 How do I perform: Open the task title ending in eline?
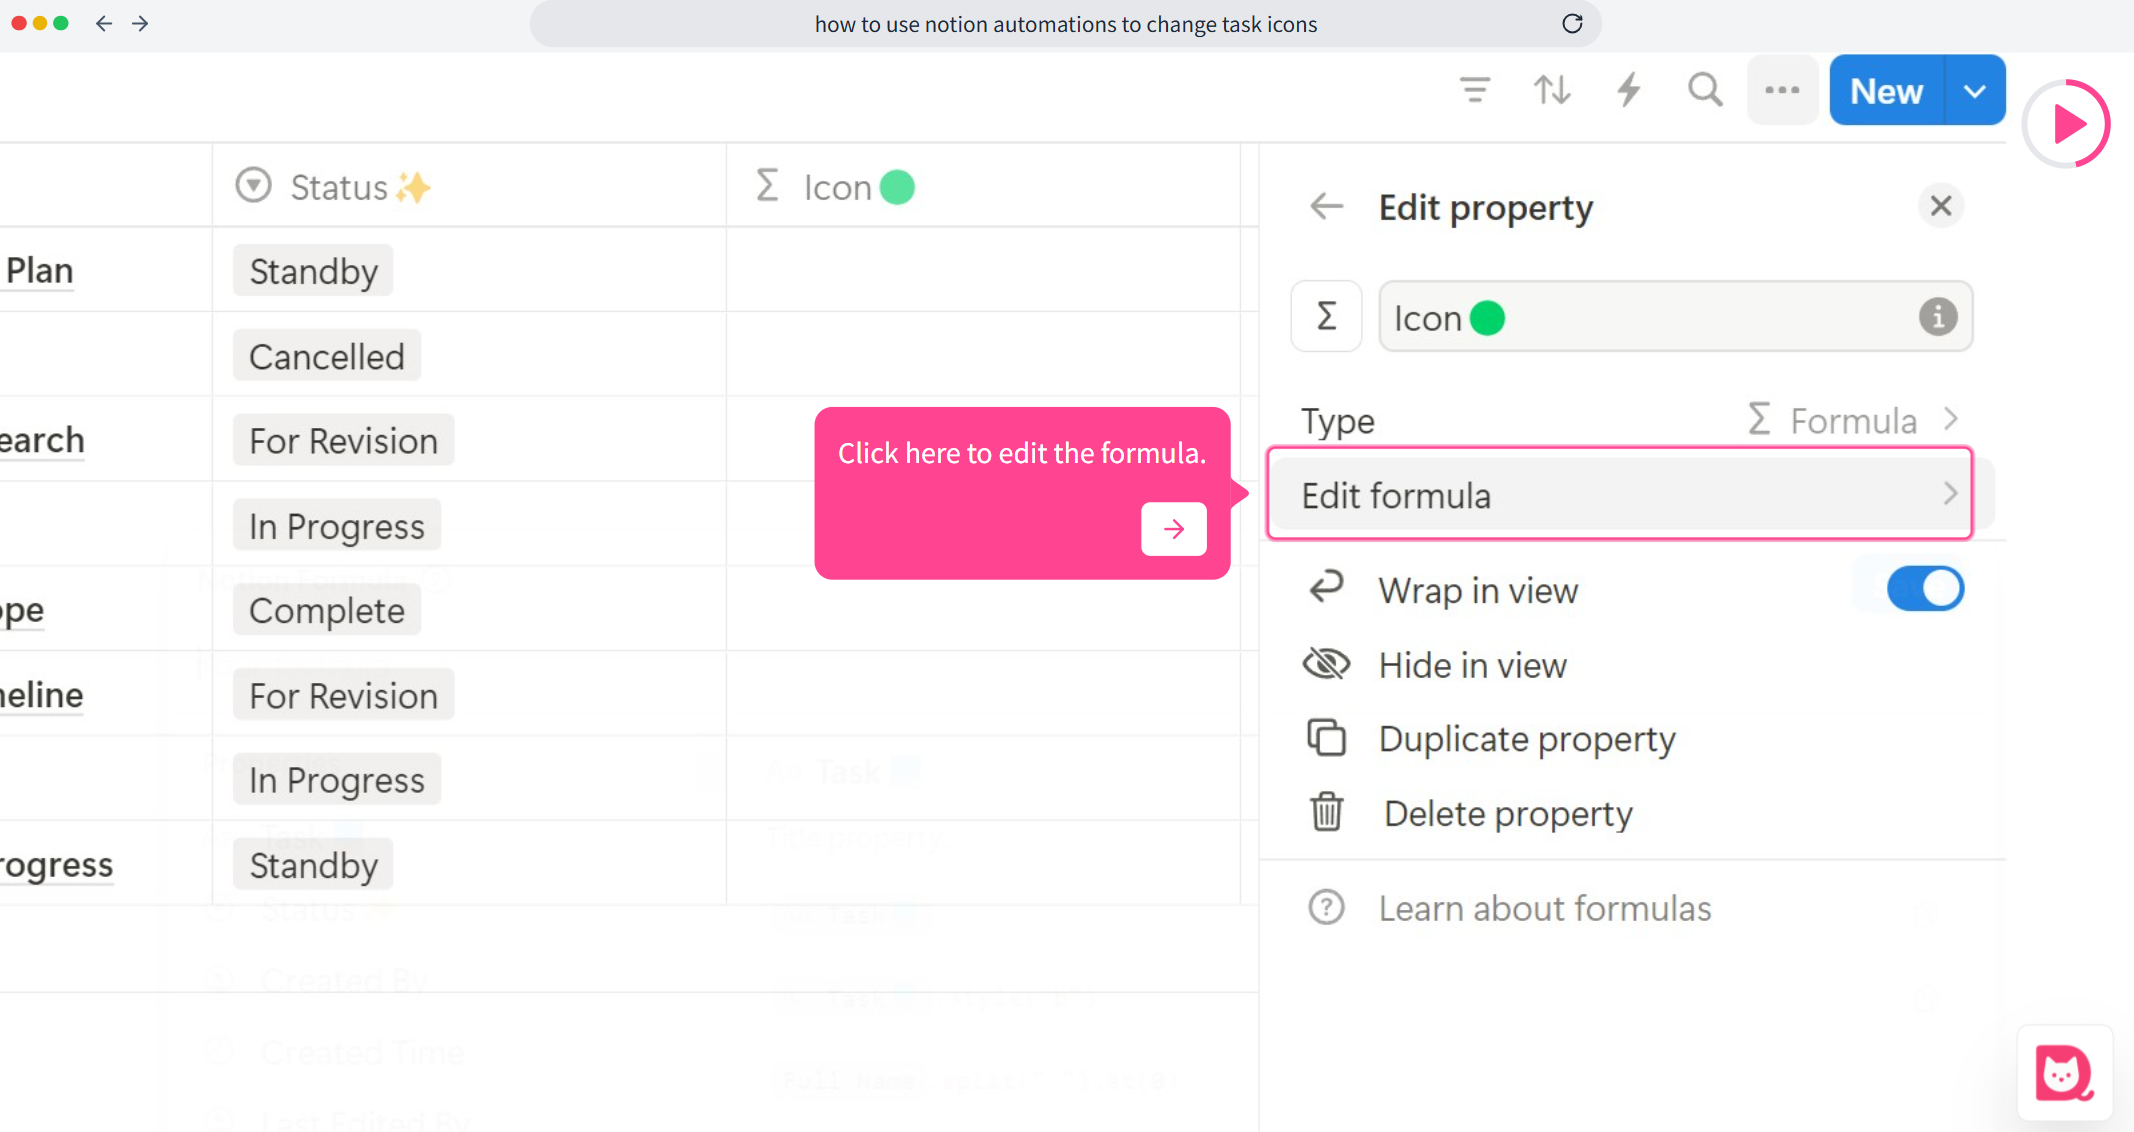tap(42, 694)
